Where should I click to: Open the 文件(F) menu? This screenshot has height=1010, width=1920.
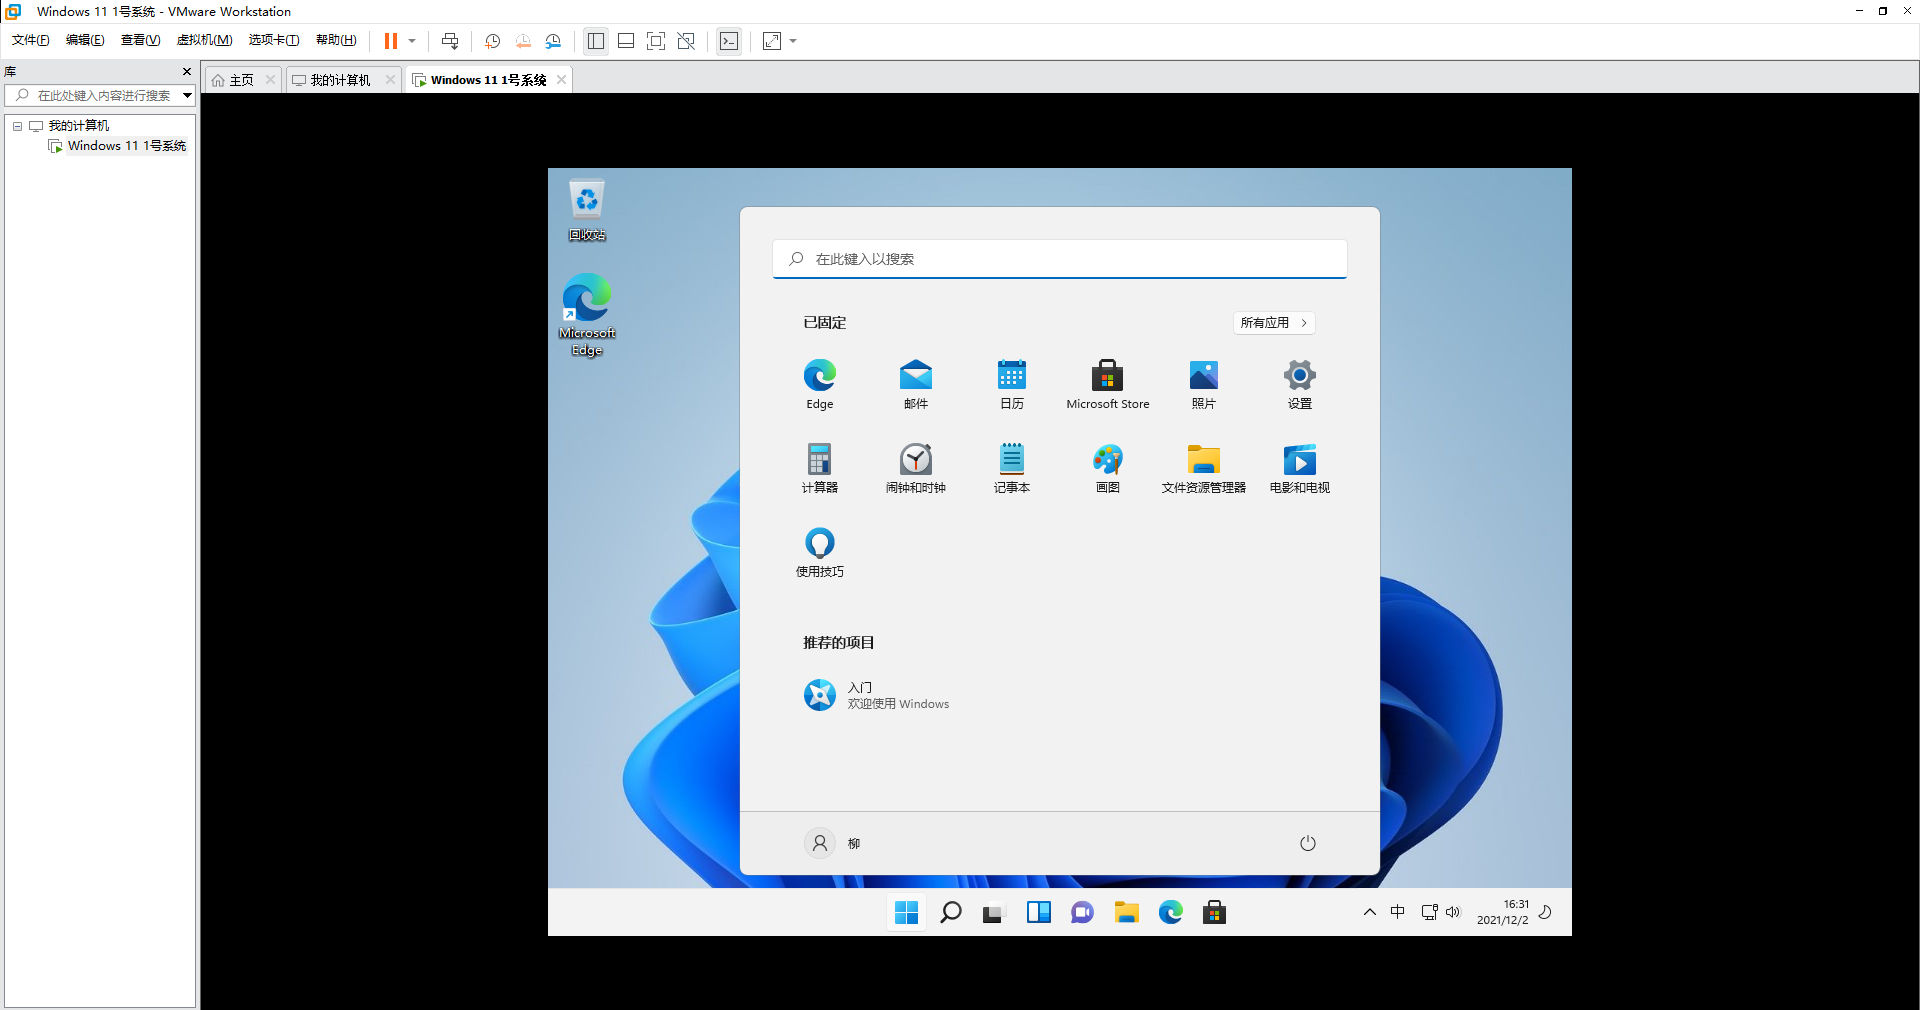coord(31,40)
